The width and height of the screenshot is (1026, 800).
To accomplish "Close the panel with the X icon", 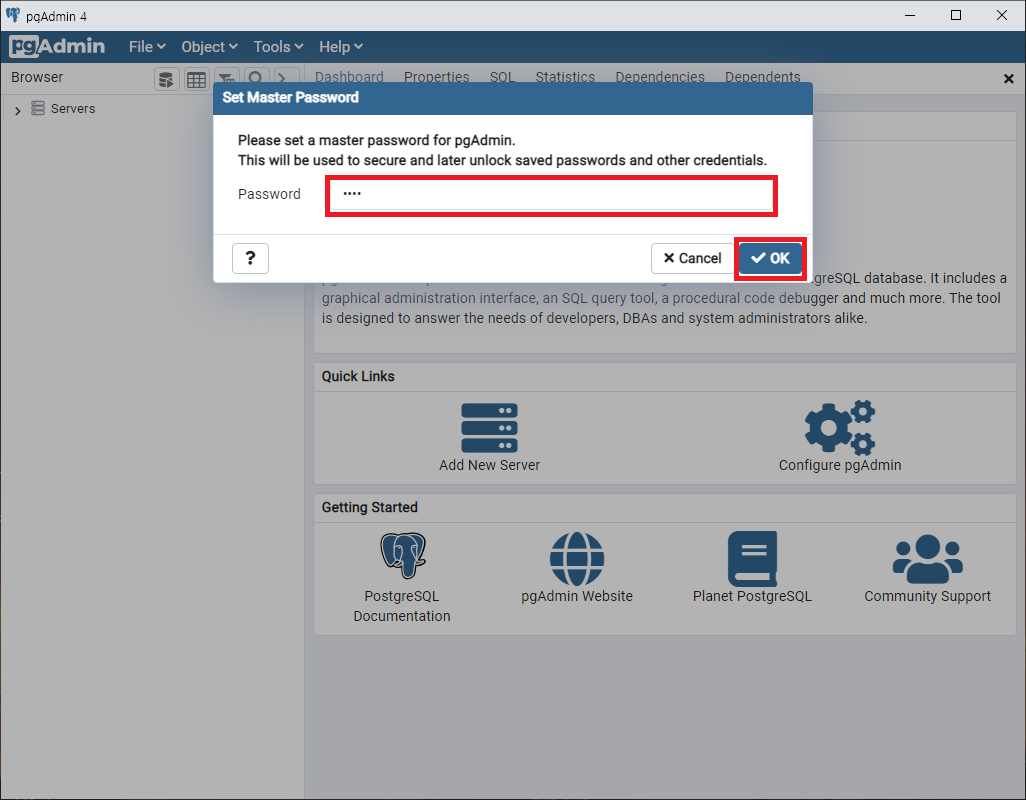I will (1008, 79).
